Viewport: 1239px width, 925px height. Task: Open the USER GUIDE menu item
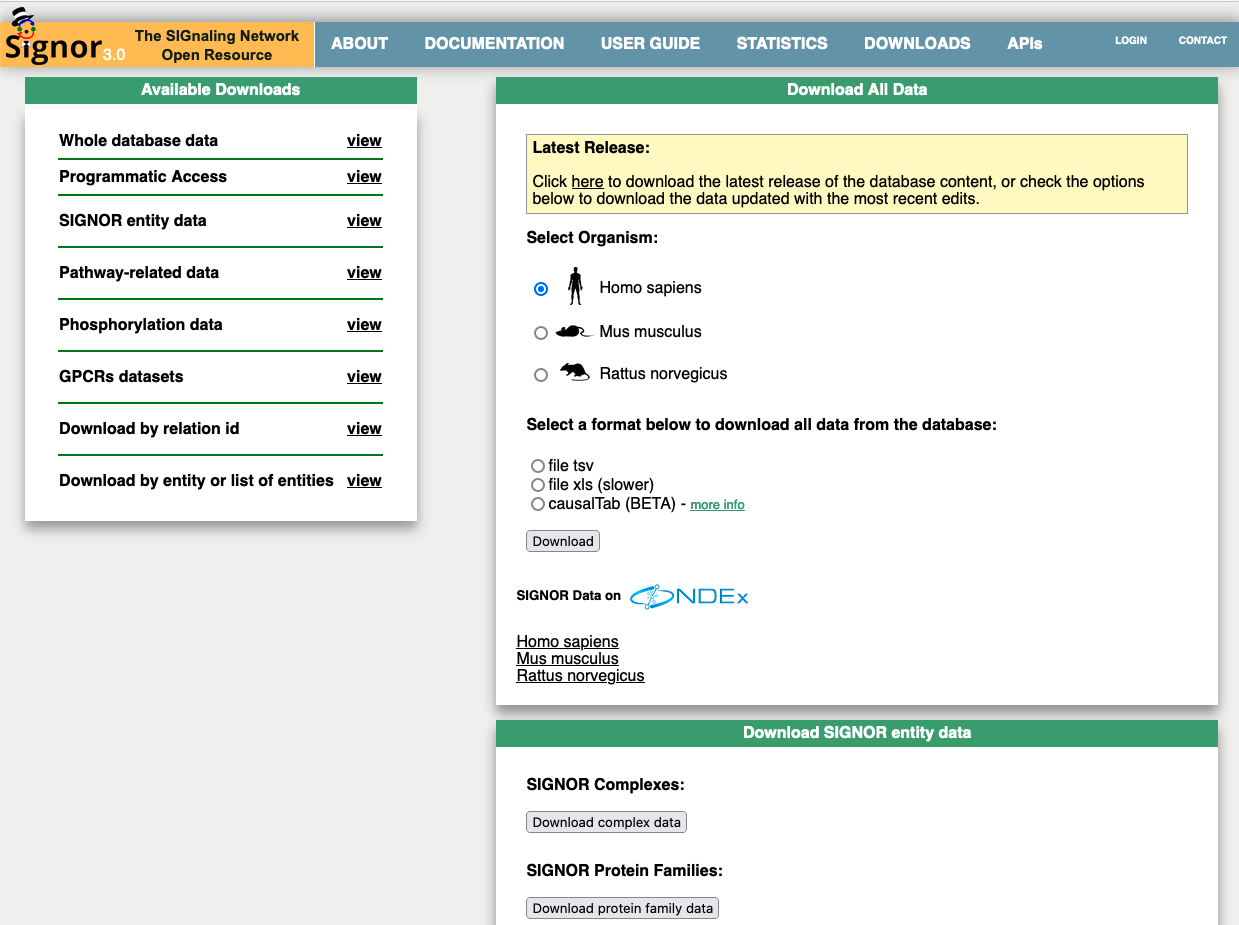[x=650, y=44]
